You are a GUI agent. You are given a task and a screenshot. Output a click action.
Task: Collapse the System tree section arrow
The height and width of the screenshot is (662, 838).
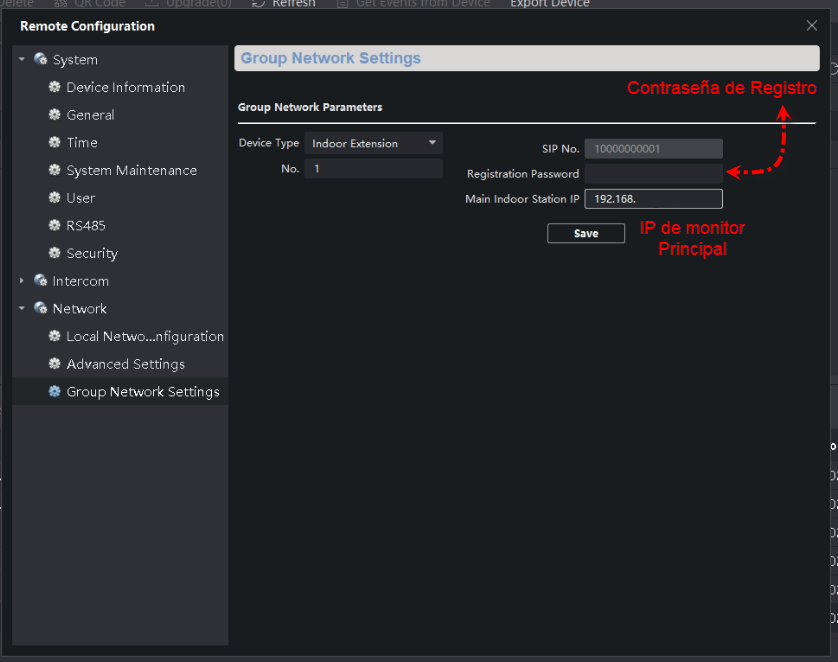point(22,59)
